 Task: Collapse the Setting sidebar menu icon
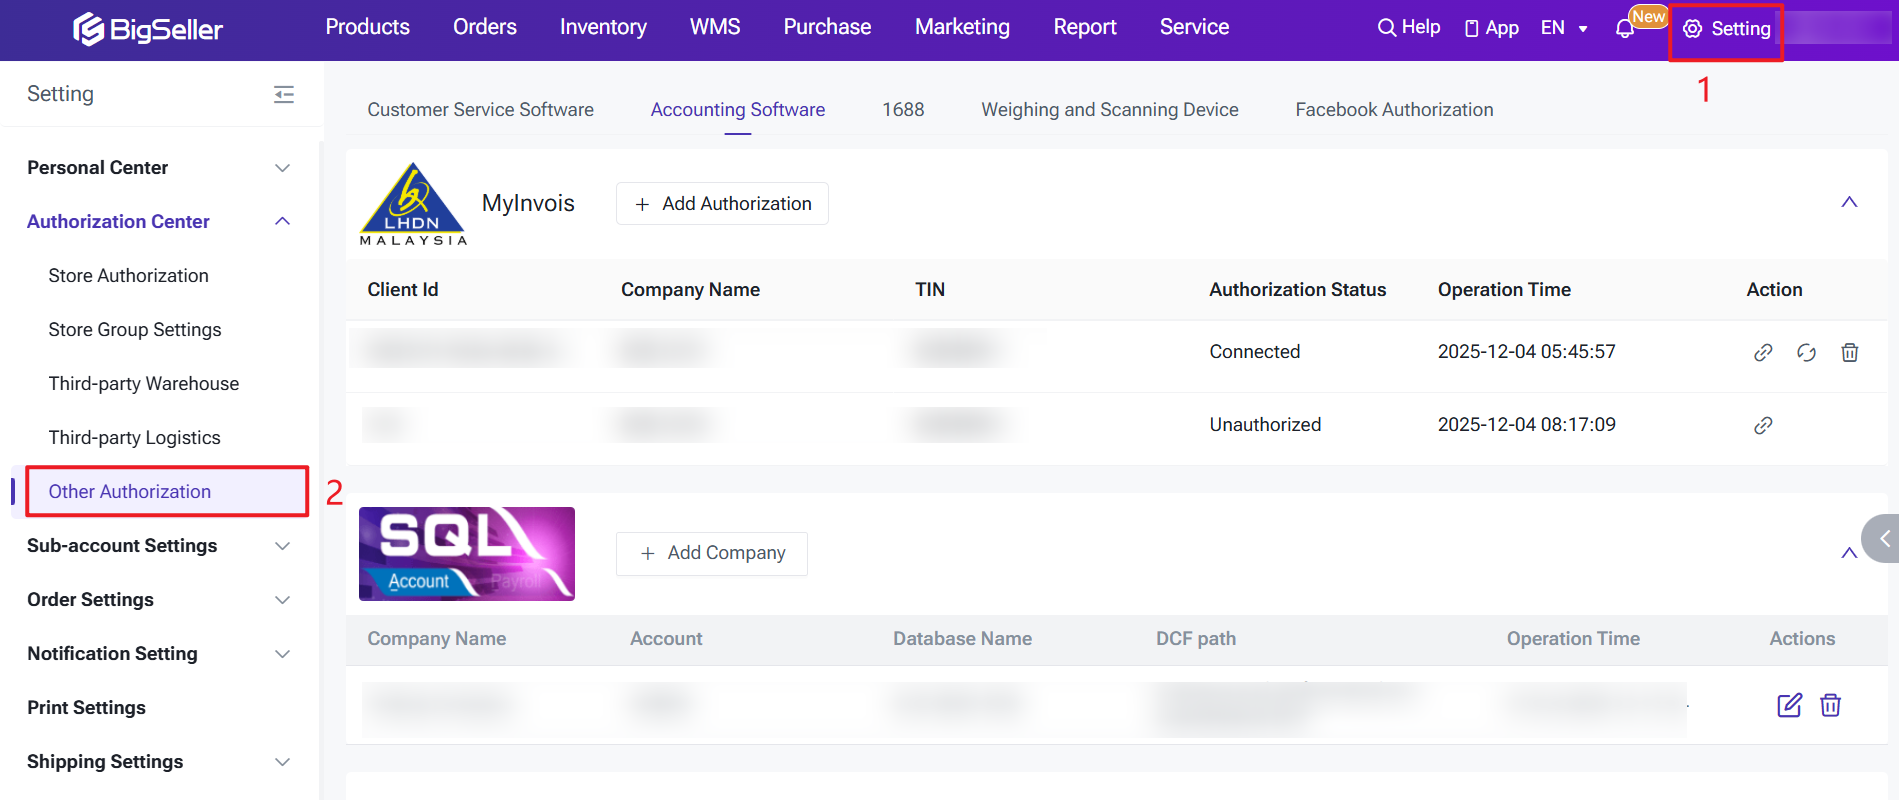pos(284,94)
